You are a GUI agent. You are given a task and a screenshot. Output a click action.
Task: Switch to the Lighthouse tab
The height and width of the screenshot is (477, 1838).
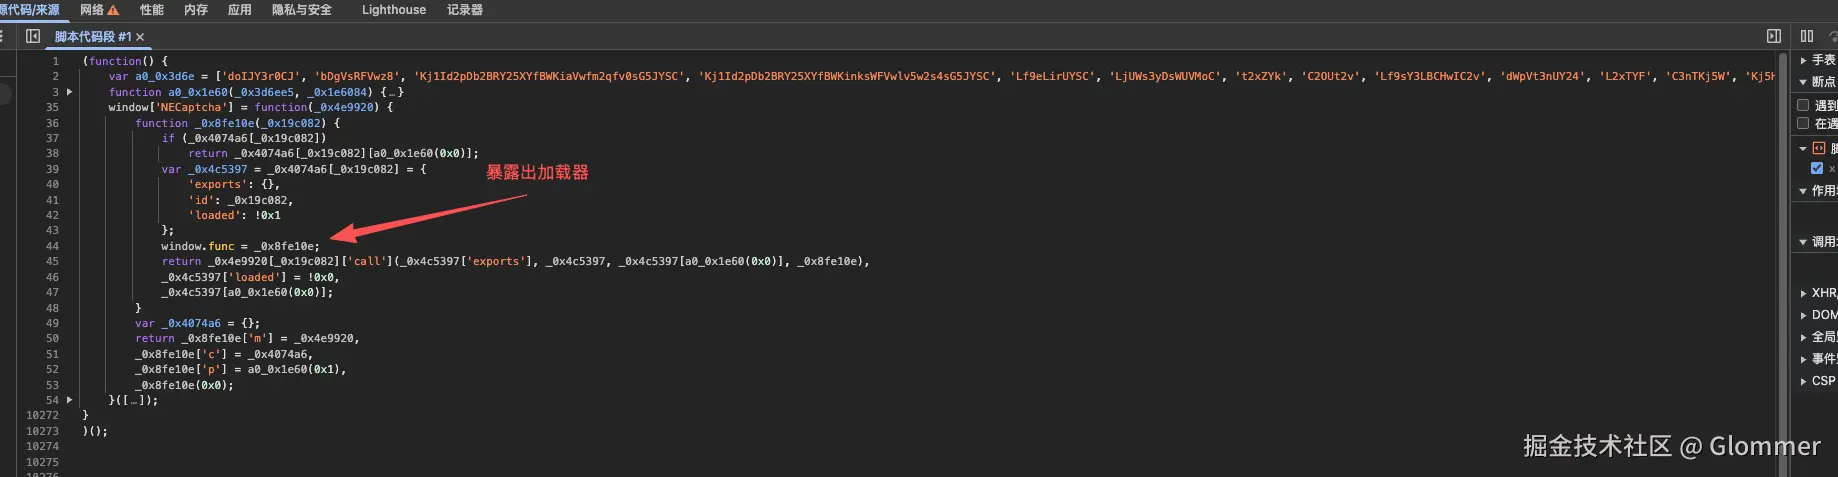(393, 10)
